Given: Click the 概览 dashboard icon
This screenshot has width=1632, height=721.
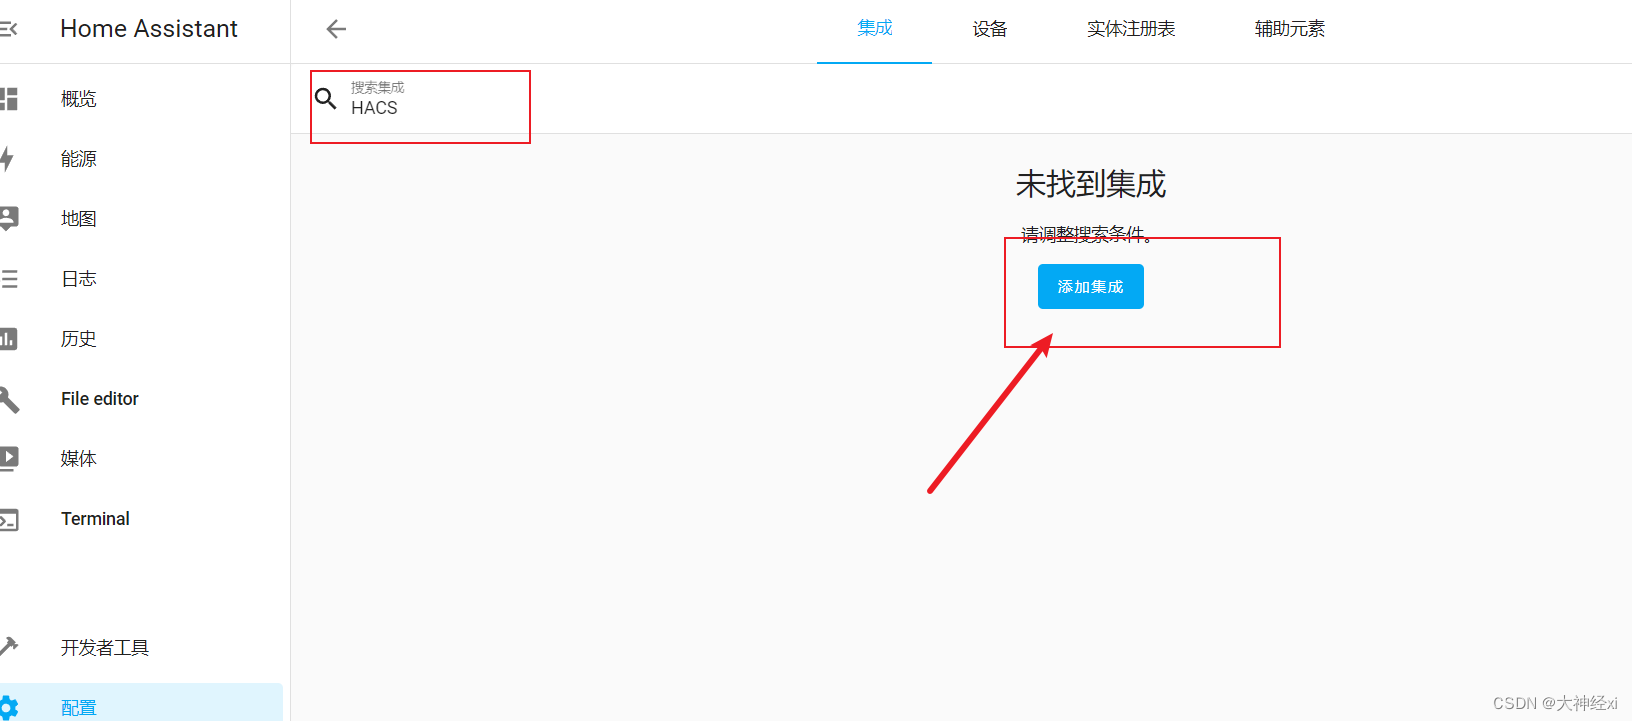Looking at the screenshot, I should (x=8, y=99).
